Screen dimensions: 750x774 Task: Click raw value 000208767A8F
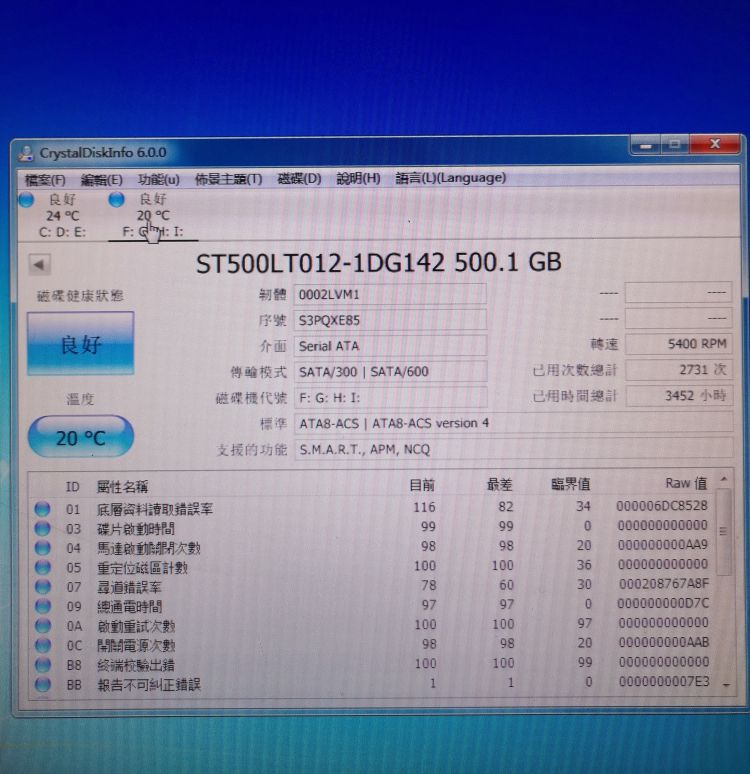664,584
